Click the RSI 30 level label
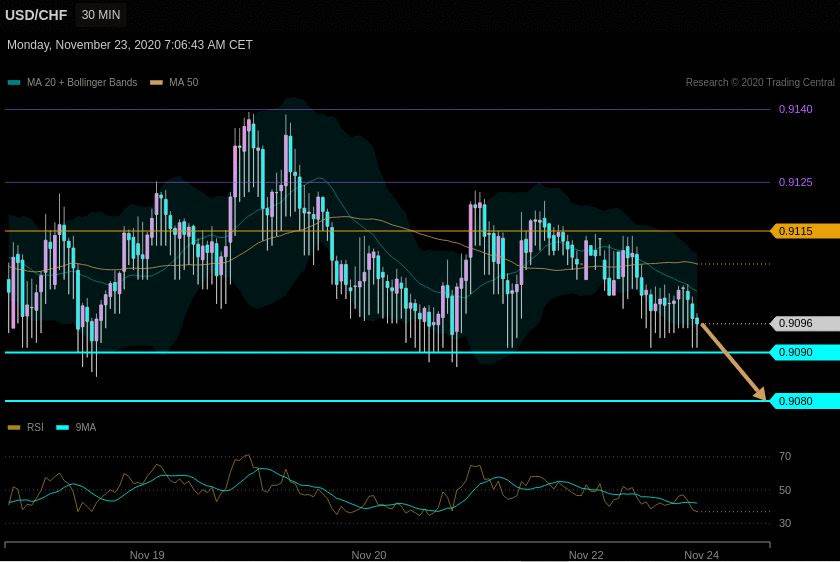 click(785, 523)
